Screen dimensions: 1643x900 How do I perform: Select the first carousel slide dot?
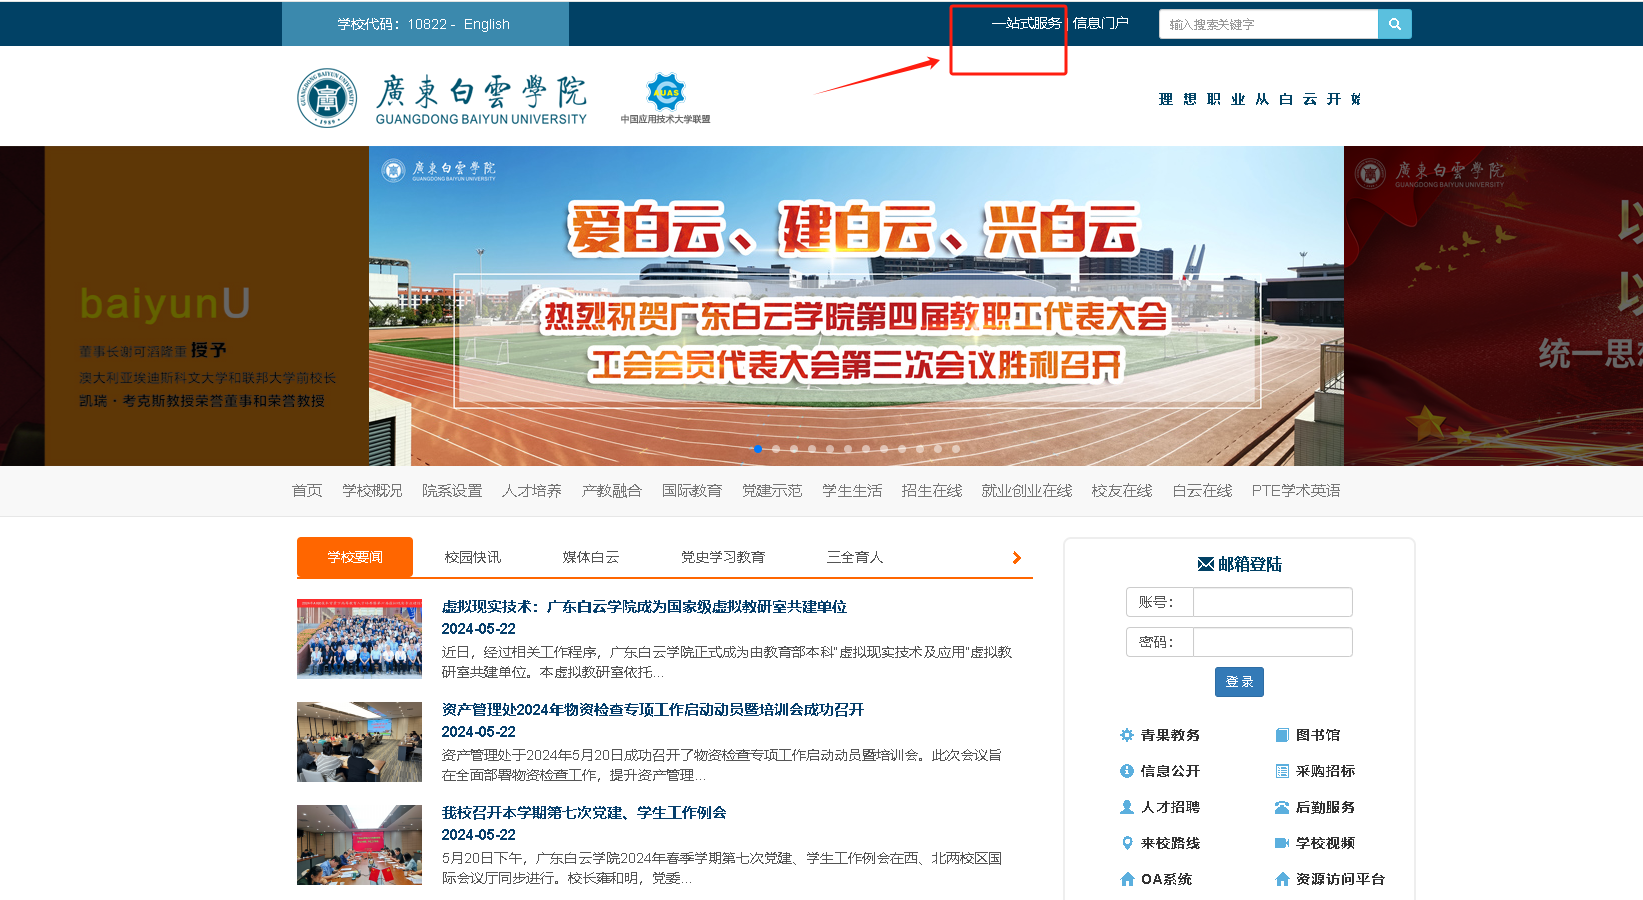click(x=758, y=449)
